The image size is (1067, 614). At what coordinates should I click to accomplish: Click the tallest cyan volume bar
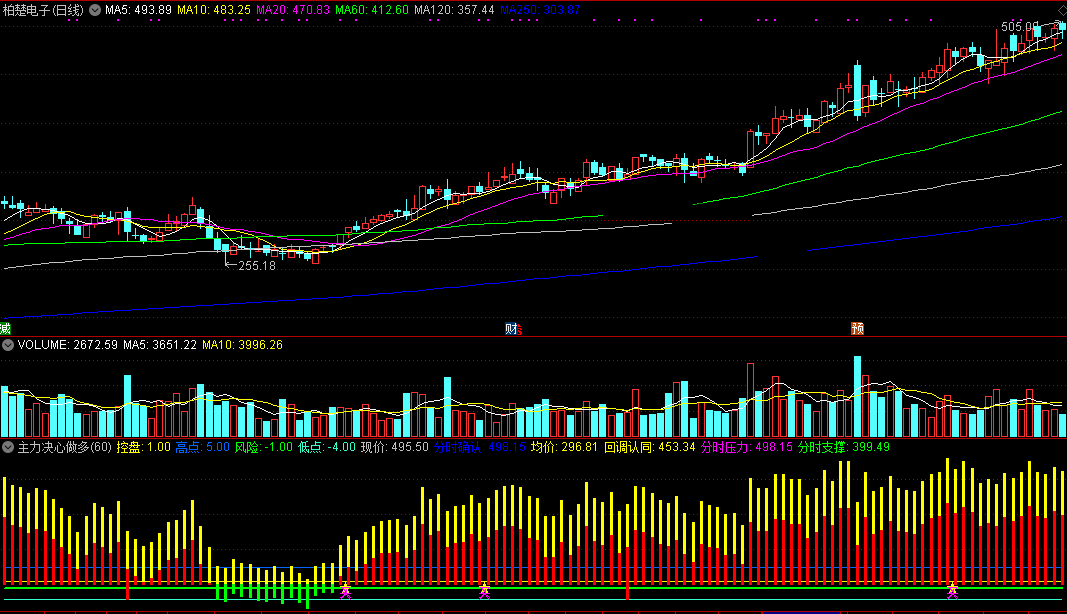[x=857, y=396]
